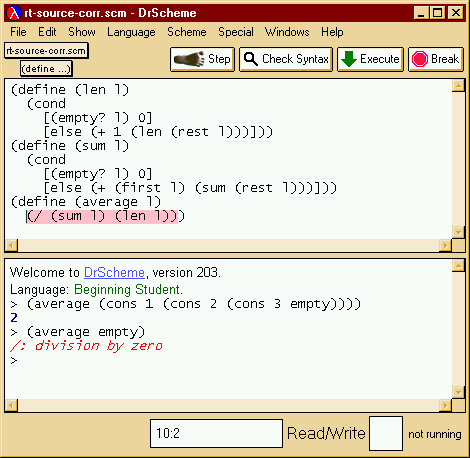Click interactions pane scroll-right arrow
This screenshot has height=458, width=470.
pyautogui.click(x=445, y=406)
